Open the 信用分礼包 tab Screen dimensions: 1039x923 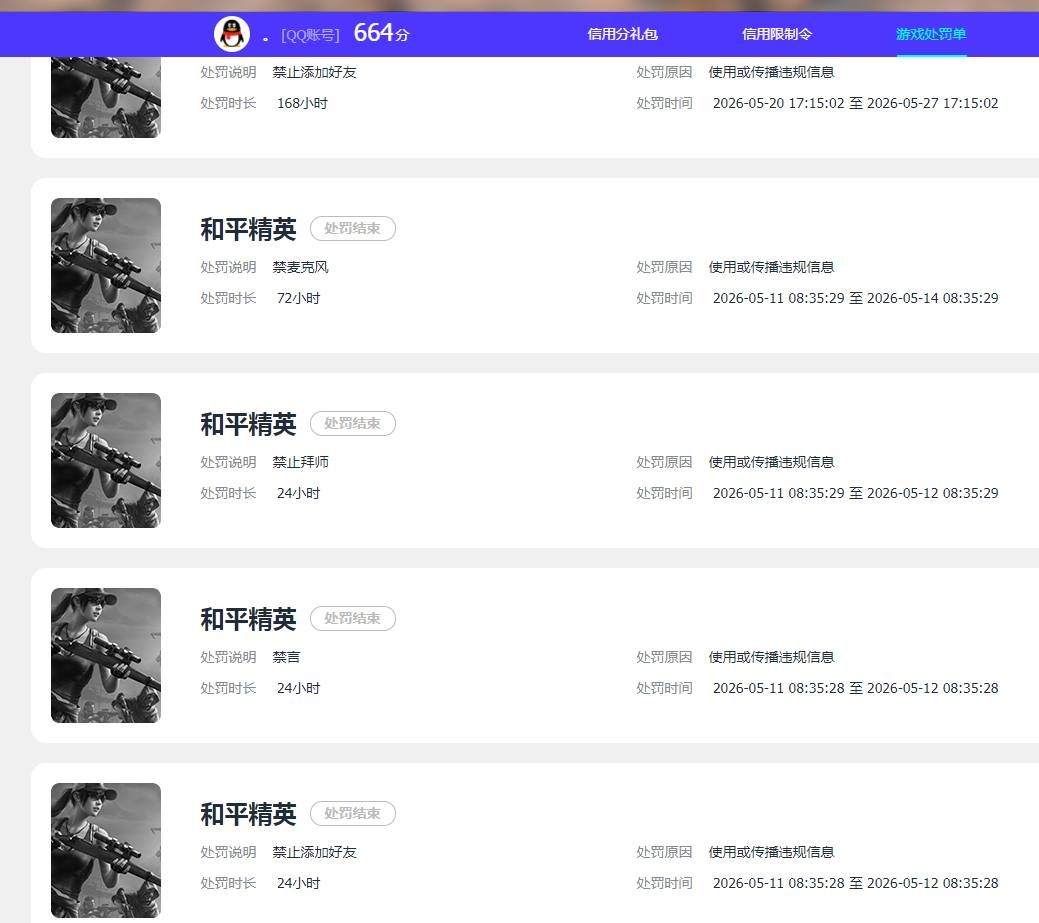[x=622, y=34]
